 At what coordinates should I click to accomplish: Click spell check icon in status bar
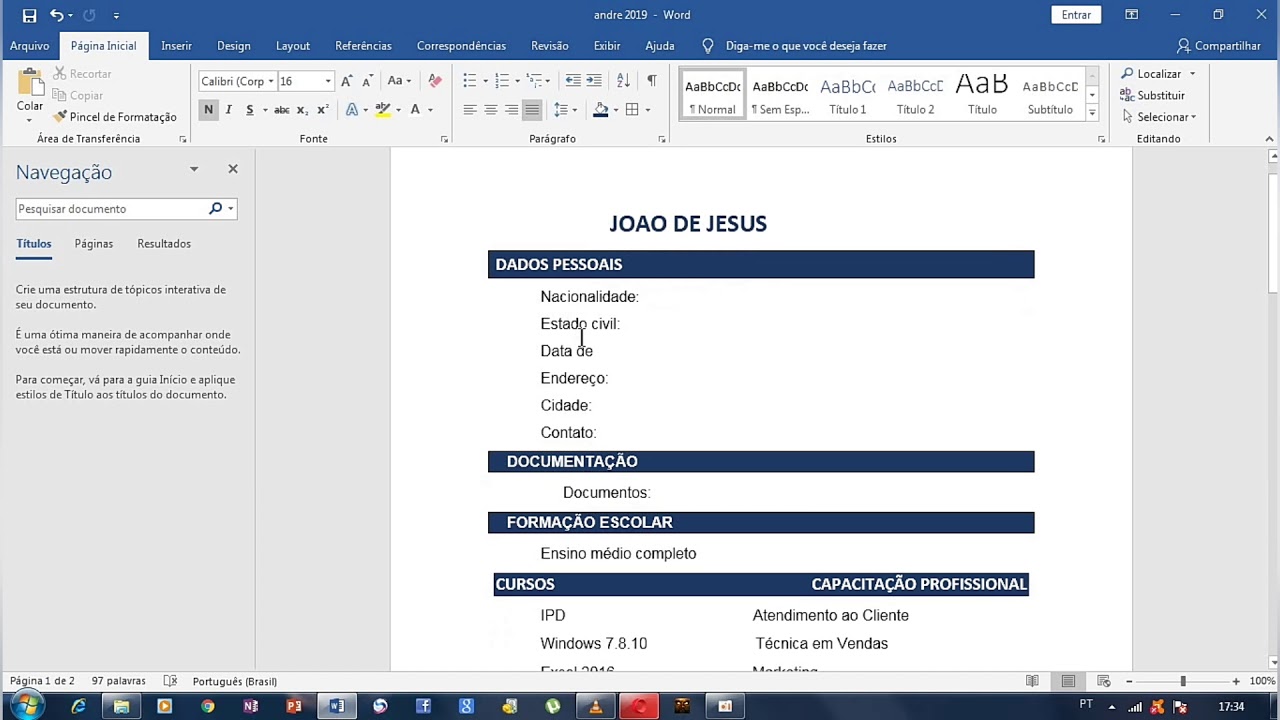(x=170, y=681)
